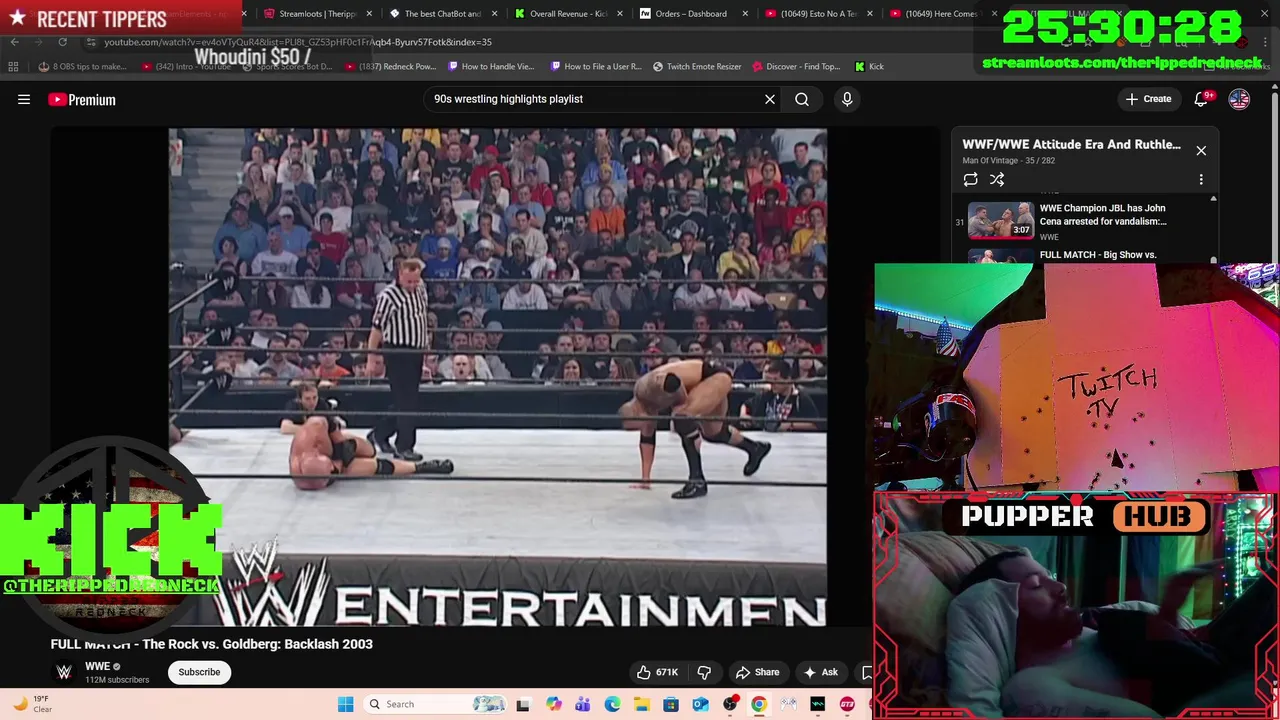
Task: Toggle shuffle playlist
Action: [997, 180]
